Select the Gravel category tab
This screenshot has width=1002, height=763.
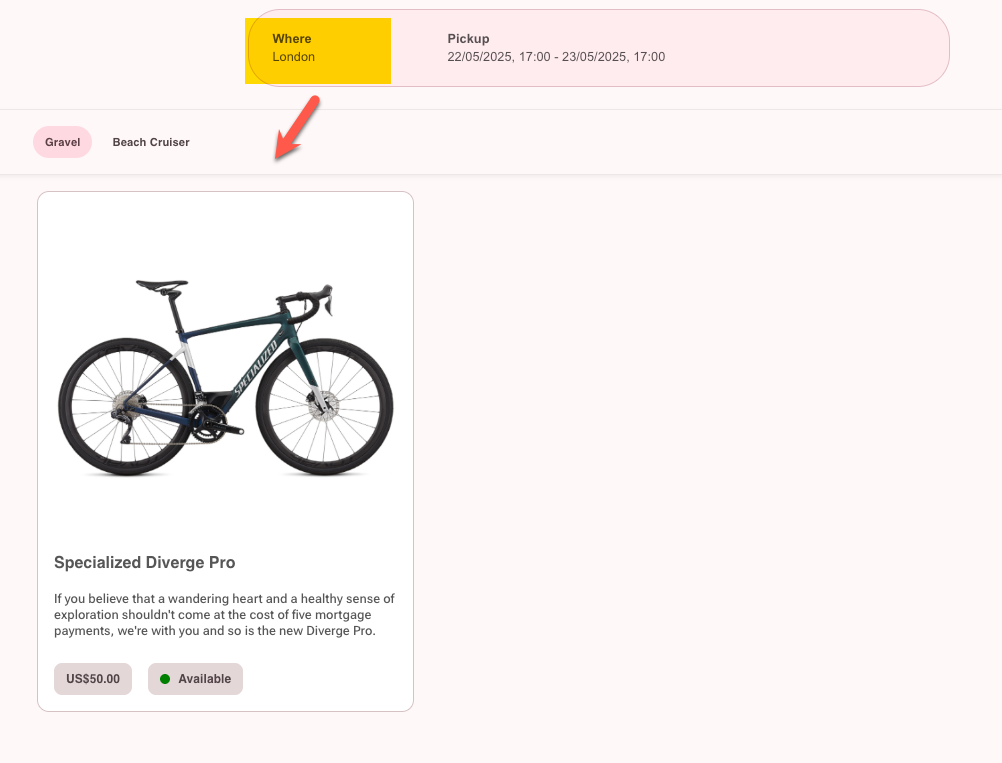tap(63, 142)
